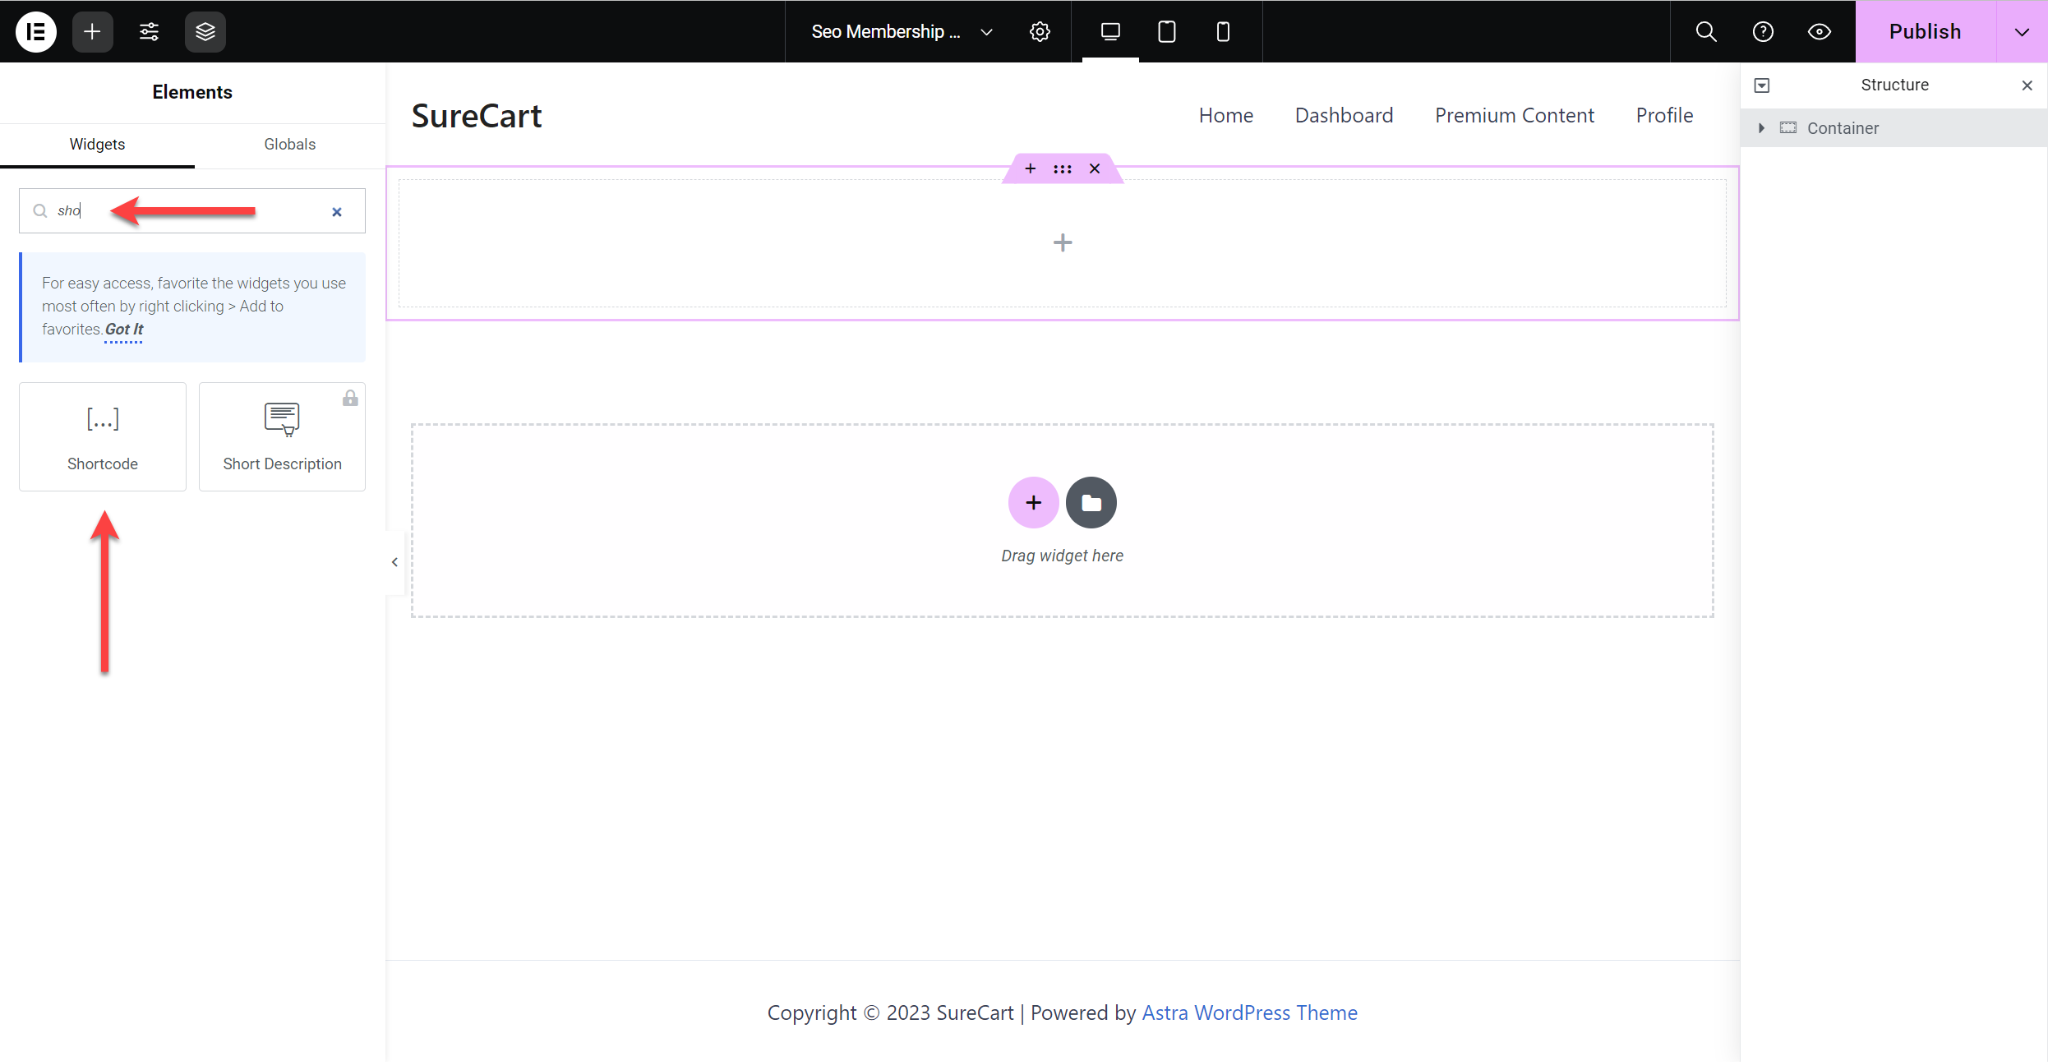Publish the page
The width and height of the screenshot is (2048, 1062).
(x=1924, y=31)
